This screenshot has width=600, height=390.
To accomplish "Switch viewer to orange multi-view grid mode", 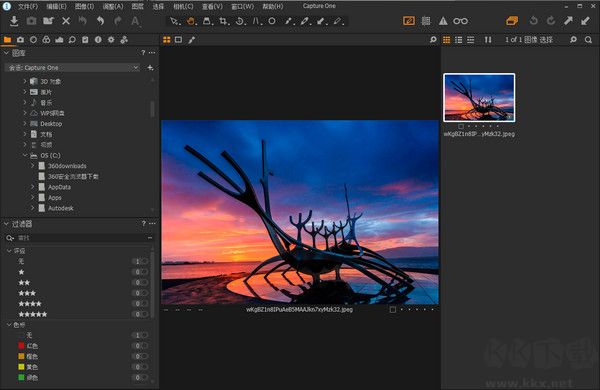I will point(167,40).
